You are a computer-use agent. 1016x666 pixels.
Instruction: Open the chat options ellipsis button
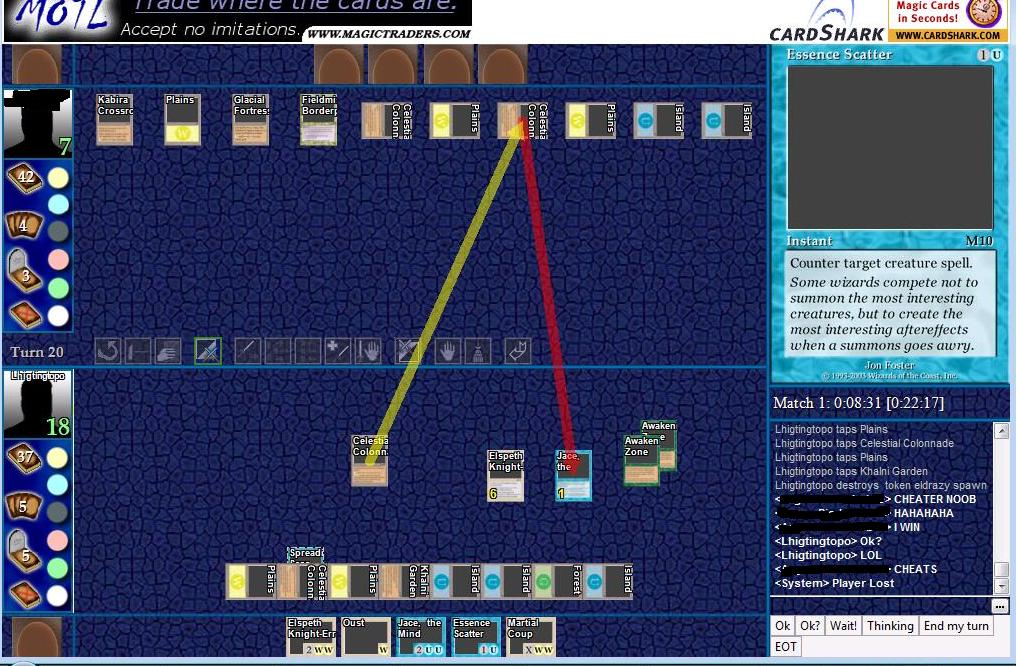(x=1000, y=606)
